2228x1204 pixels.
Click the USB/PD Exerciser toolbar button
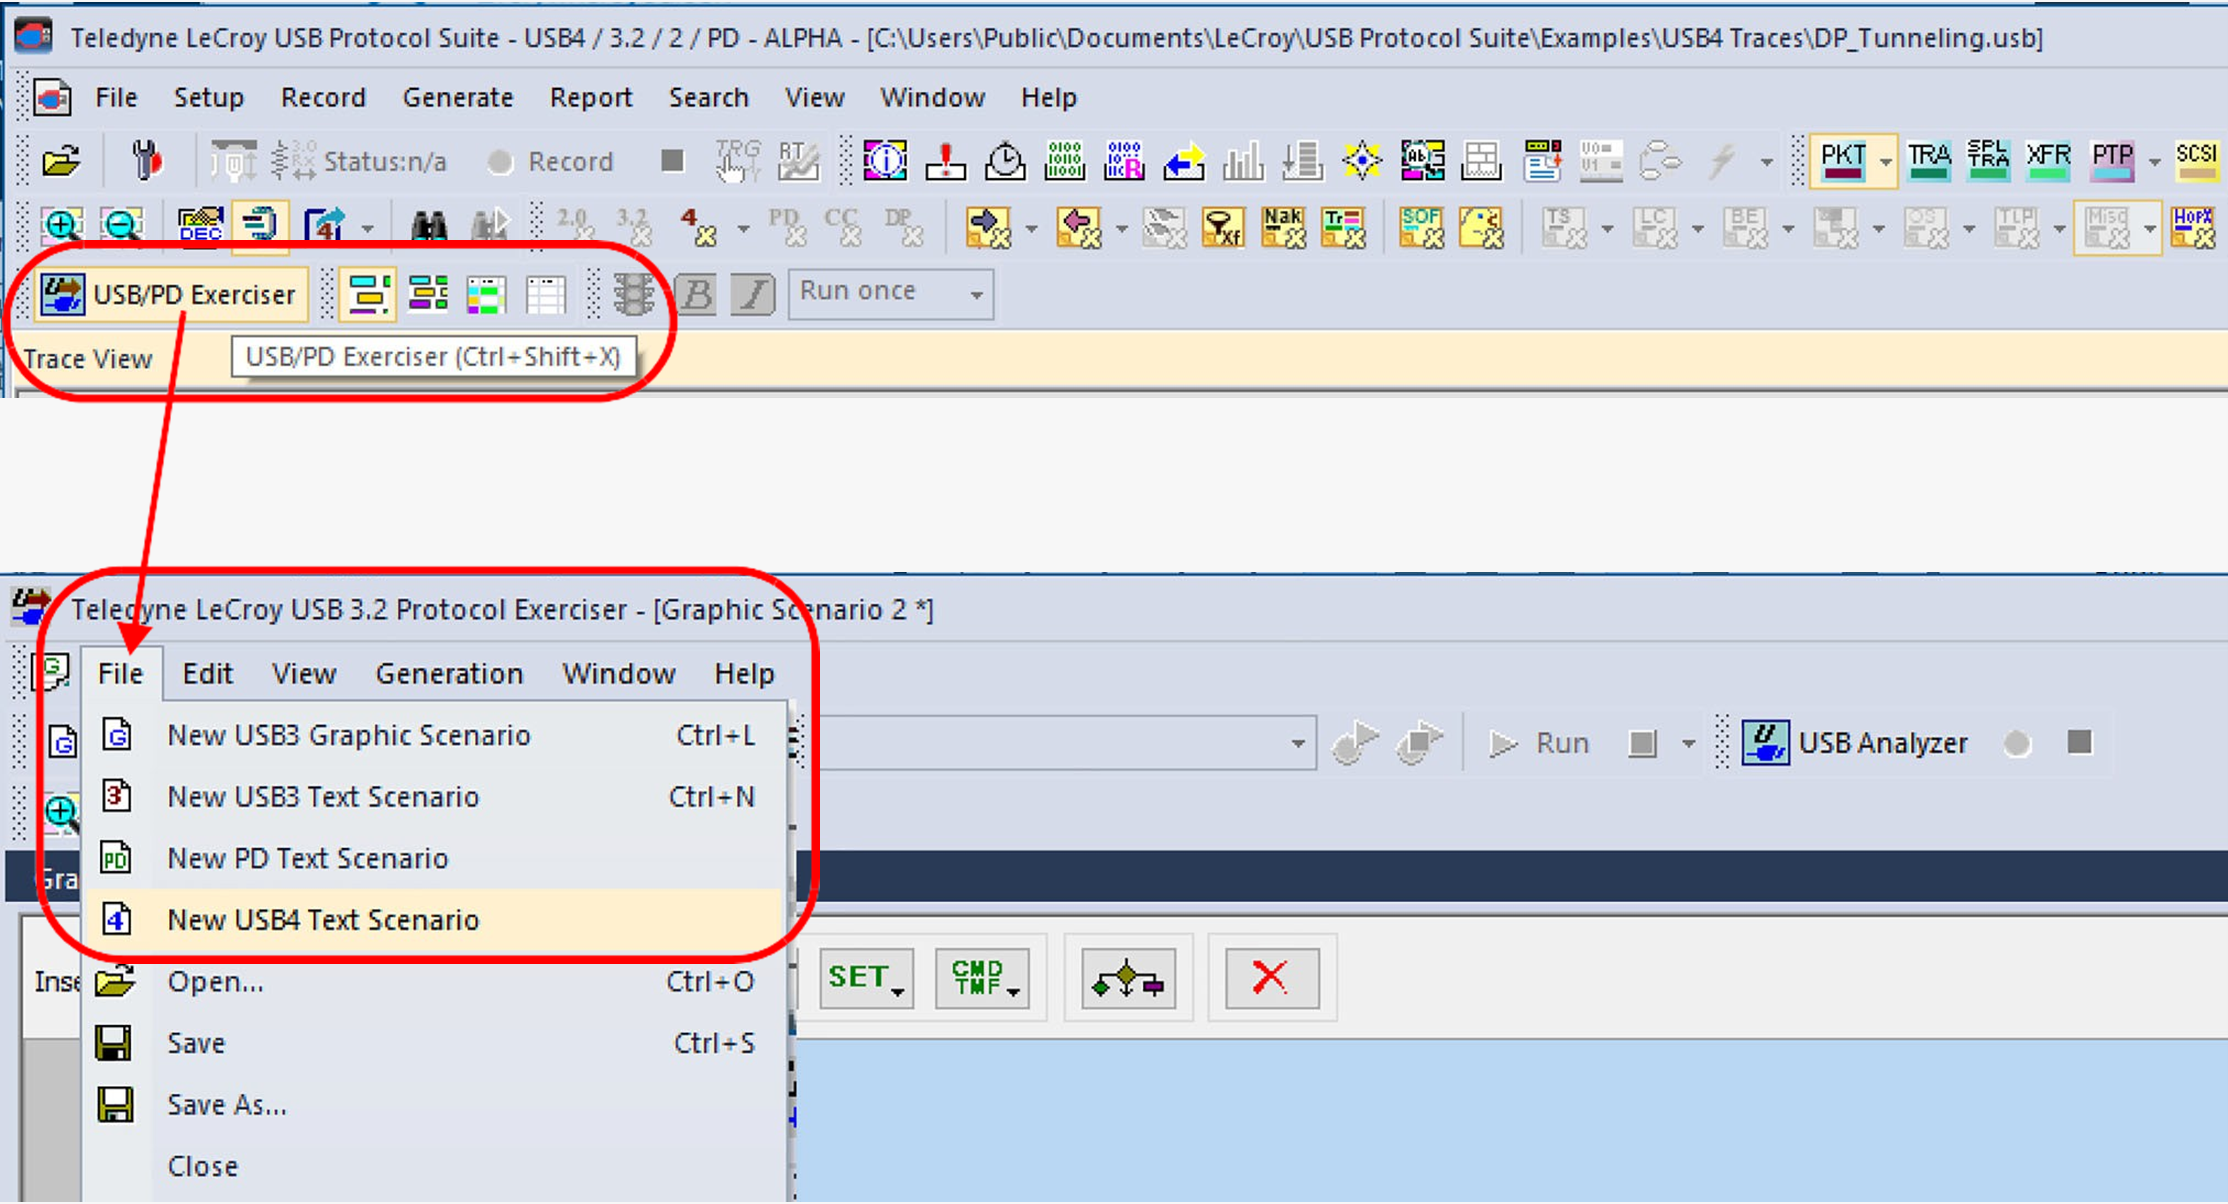tap(170, 294)
